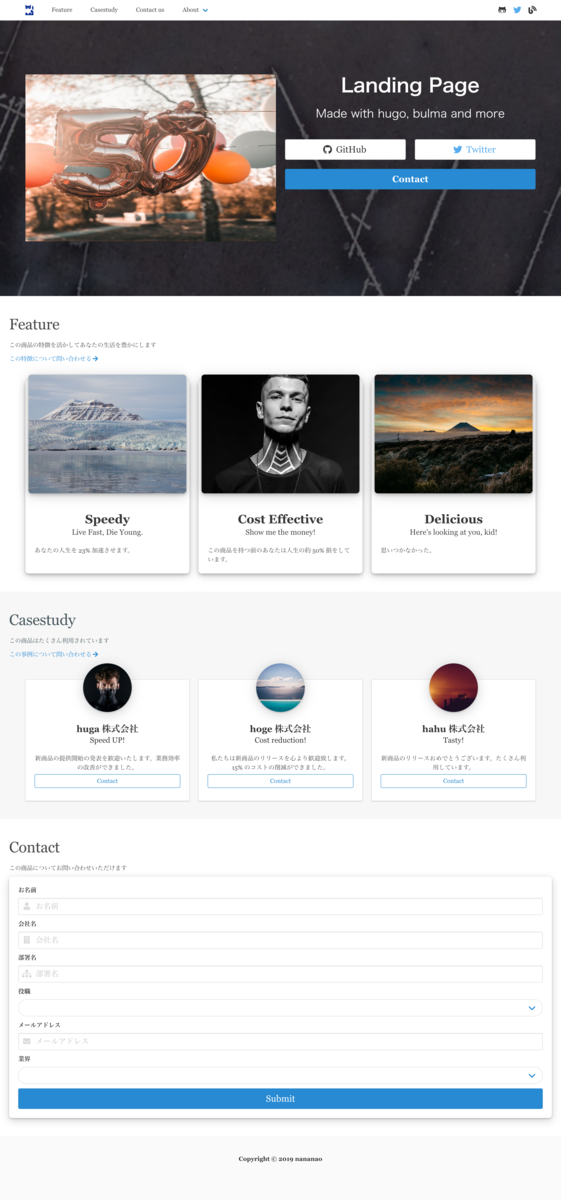Follow the casestudy inquiry link with arrow
This screenshot has height=1200, width=561.
54,654
